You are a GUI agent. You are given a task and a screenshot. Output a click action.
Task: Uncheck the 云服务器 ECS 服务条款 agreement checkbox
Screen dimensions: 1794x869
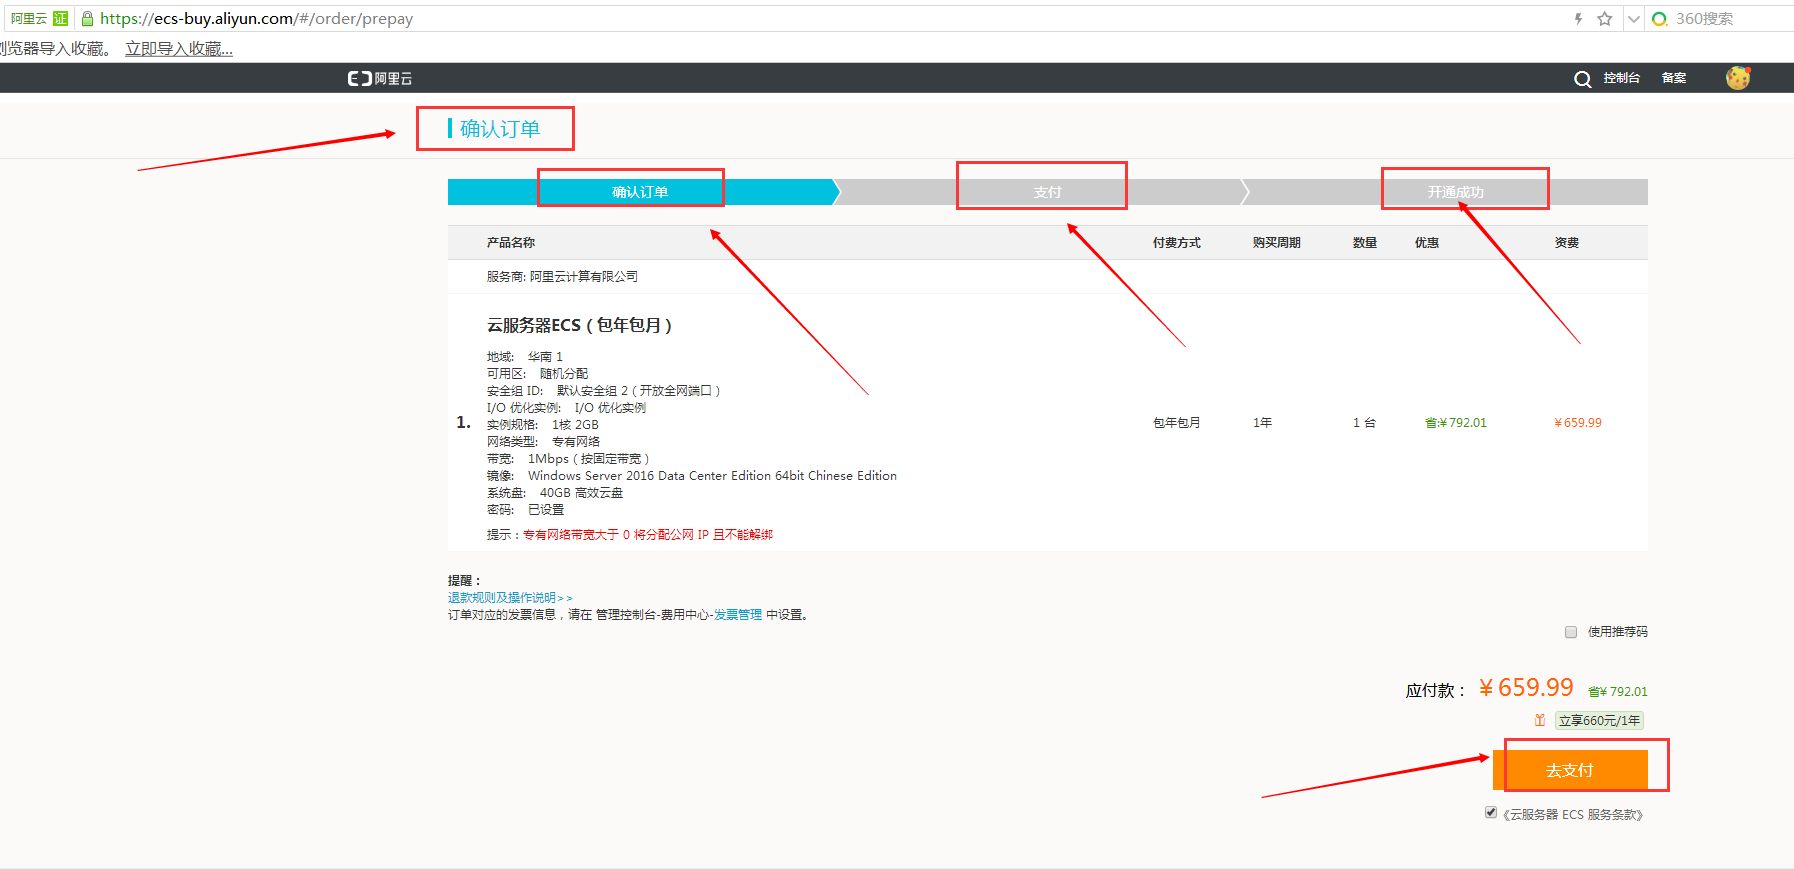1491,813
